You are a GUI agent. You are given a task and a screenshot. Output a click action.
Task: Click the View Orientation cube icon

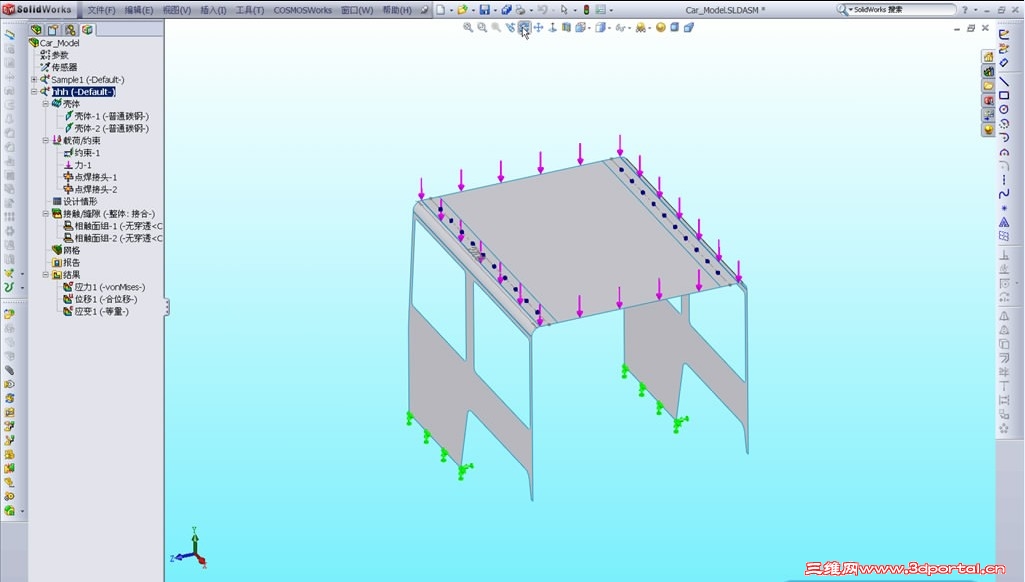(580, 27)
